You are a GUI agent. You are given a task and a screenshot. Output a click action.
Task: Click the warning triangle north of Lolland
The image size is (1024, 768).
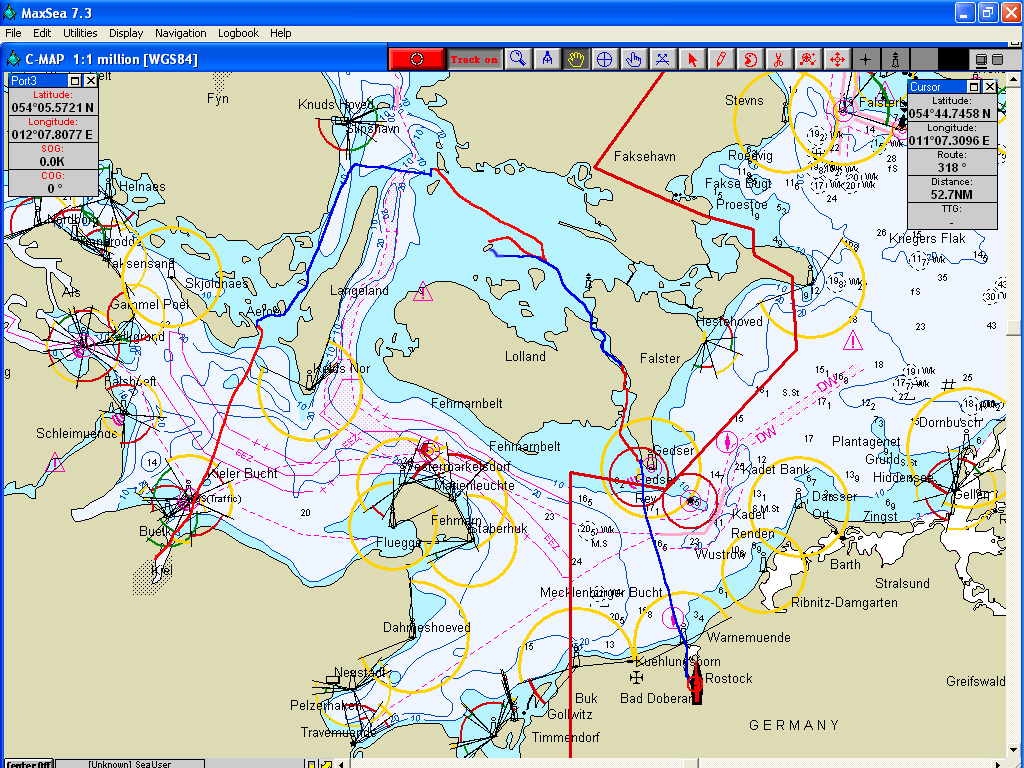(x=423, y=291)
